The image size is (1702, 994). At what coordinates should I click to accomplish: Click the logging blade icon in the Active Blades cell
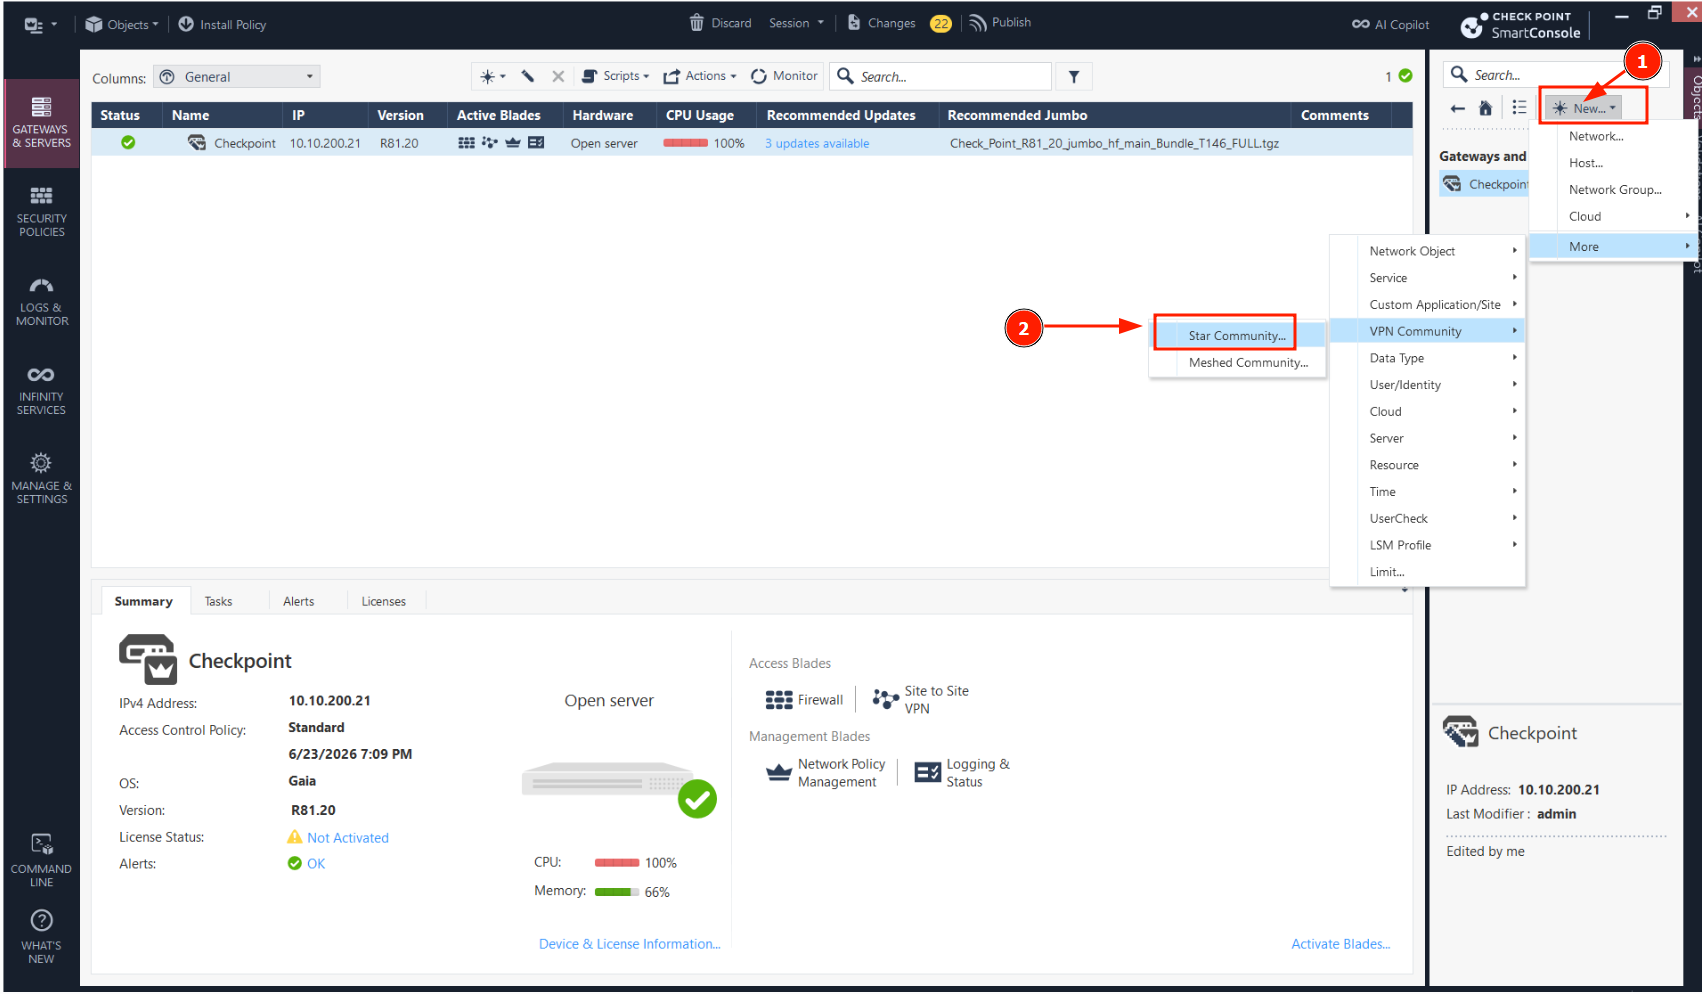pos(536,143)
